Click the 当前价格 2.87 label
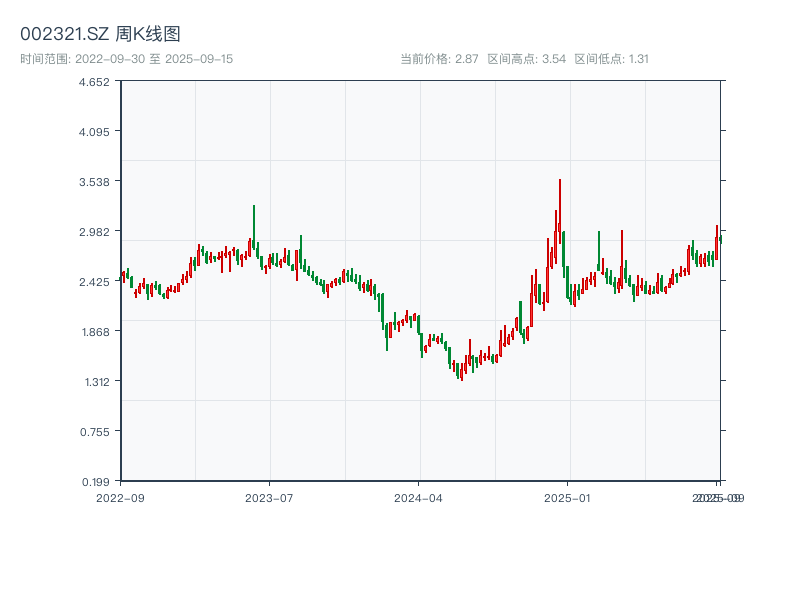 [x=439, y=59]
